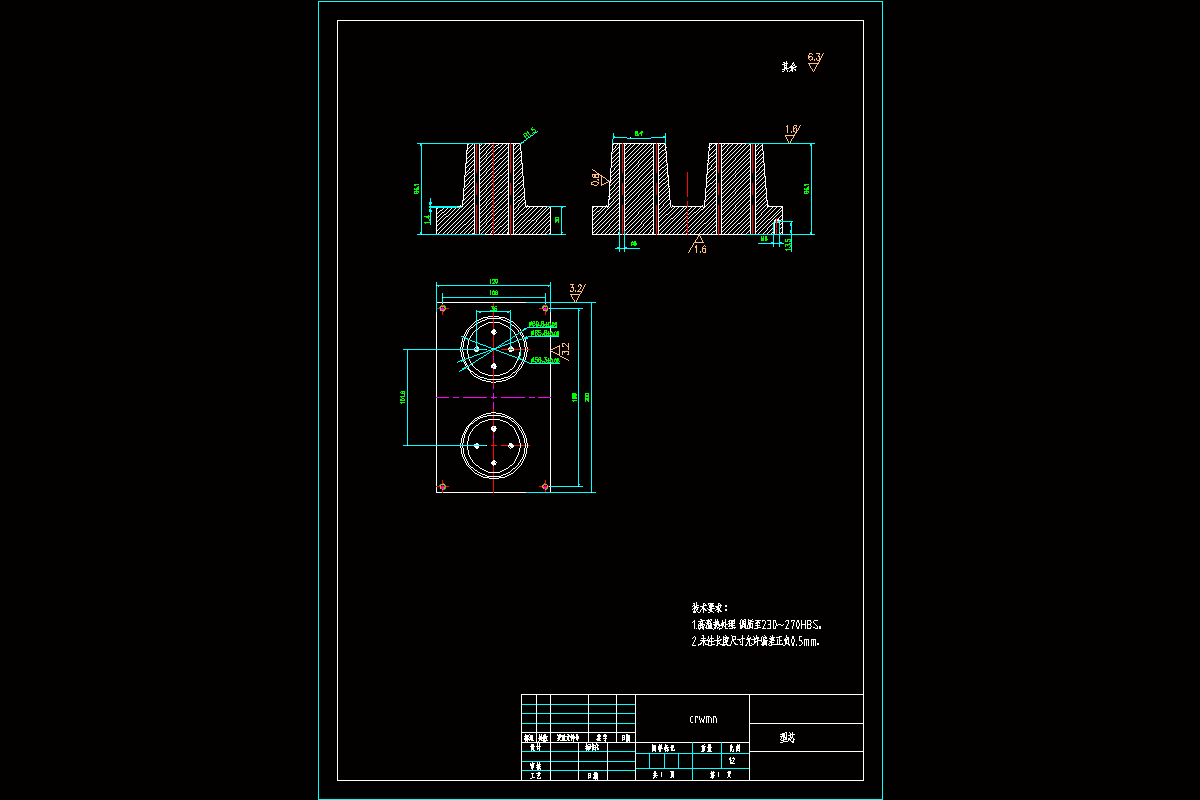Click the 'crwmn' text in title block
The image size is (1200, 800).
point(703,719)
